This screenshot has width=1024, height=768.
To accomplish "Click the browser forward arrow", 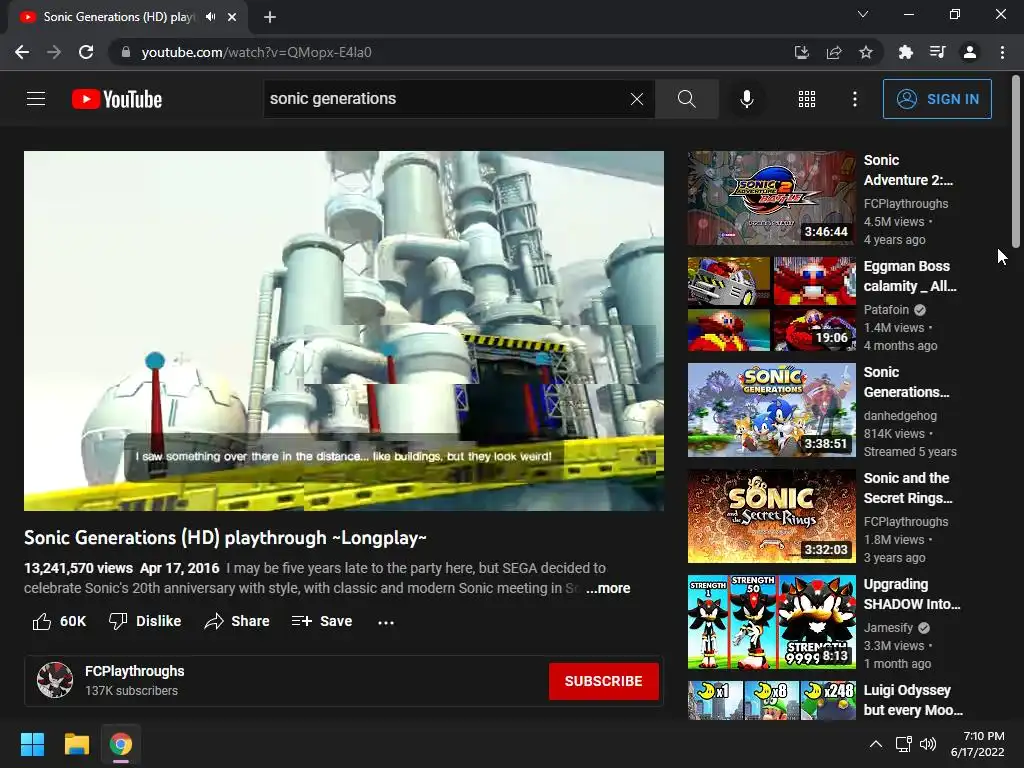I will (x=54, y=52).
